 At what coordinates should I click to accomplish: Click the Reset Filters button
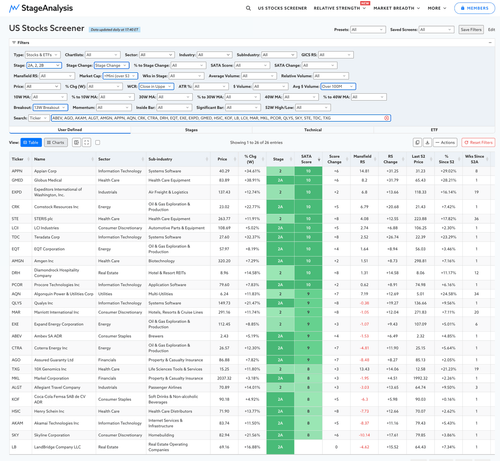click(x=478, y=143)
